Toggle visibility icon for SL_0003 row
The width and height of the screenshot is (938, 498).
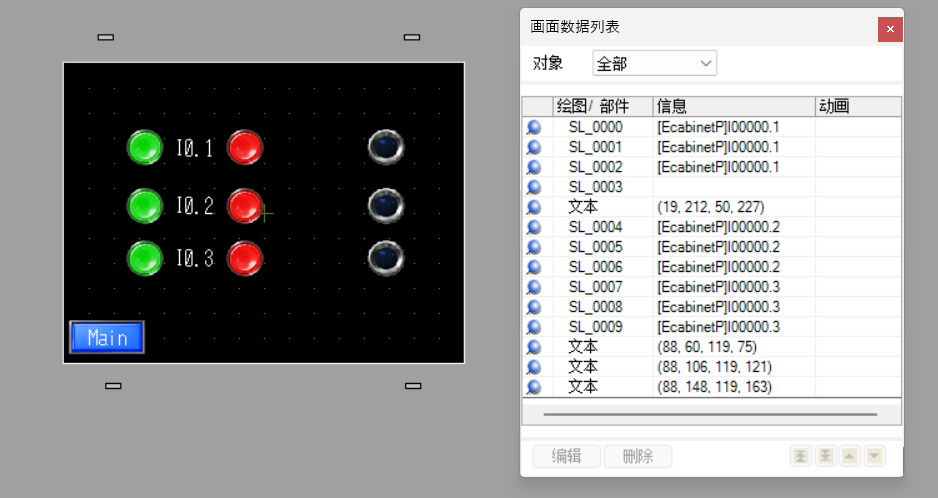coord(534,187)
